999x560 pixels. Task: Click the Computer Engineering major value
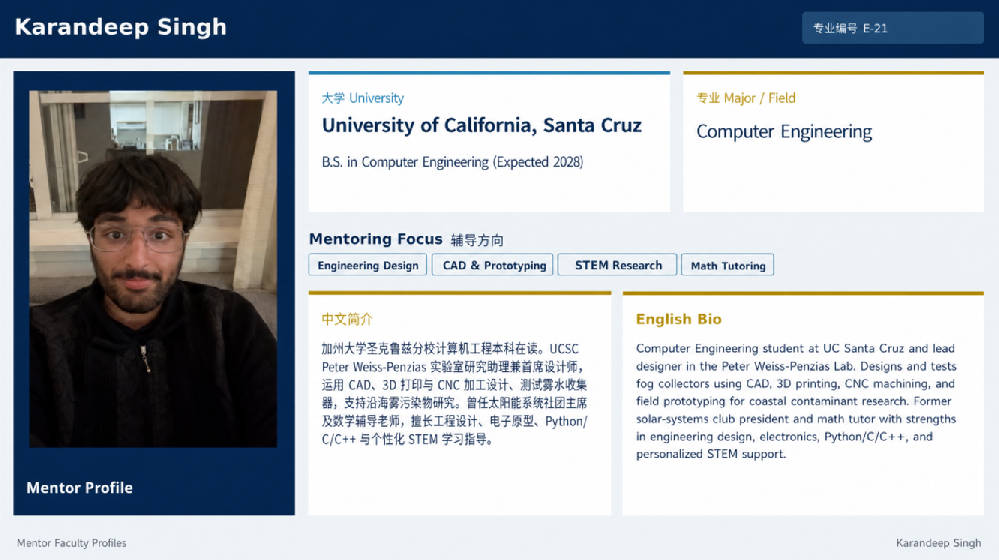click(784, 132)
